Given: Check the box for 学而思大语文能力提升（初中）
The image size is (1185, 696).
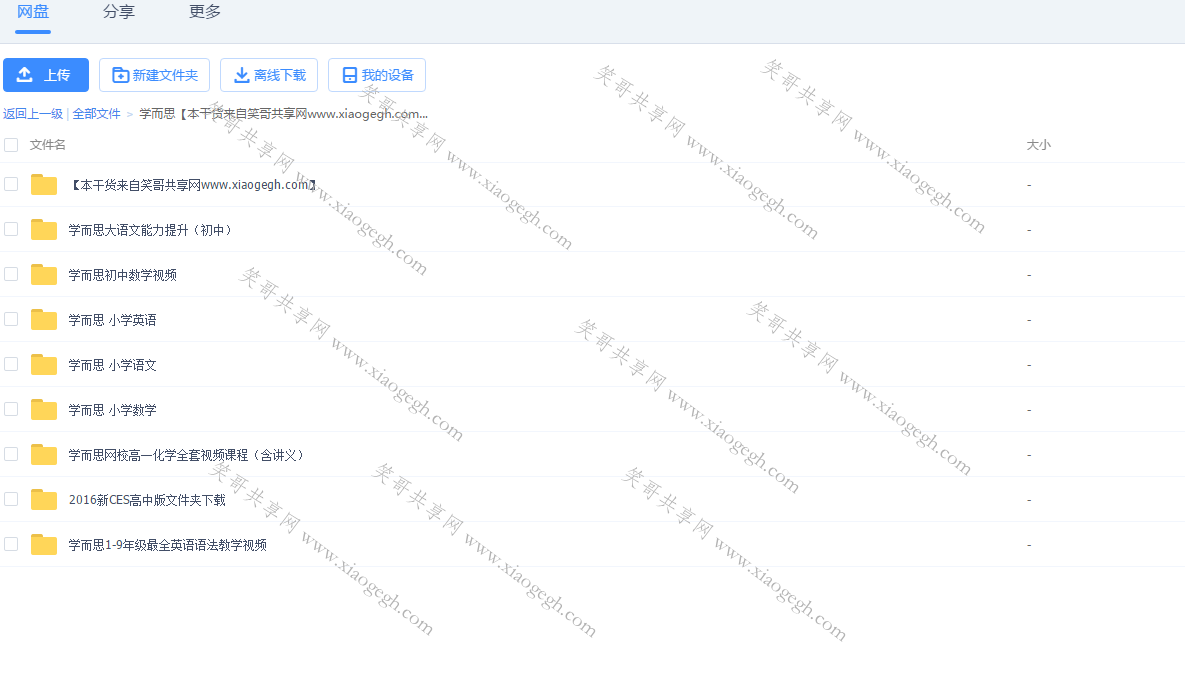Looking at the screenshot, I should pyautogui.click(x=11, y=229).
